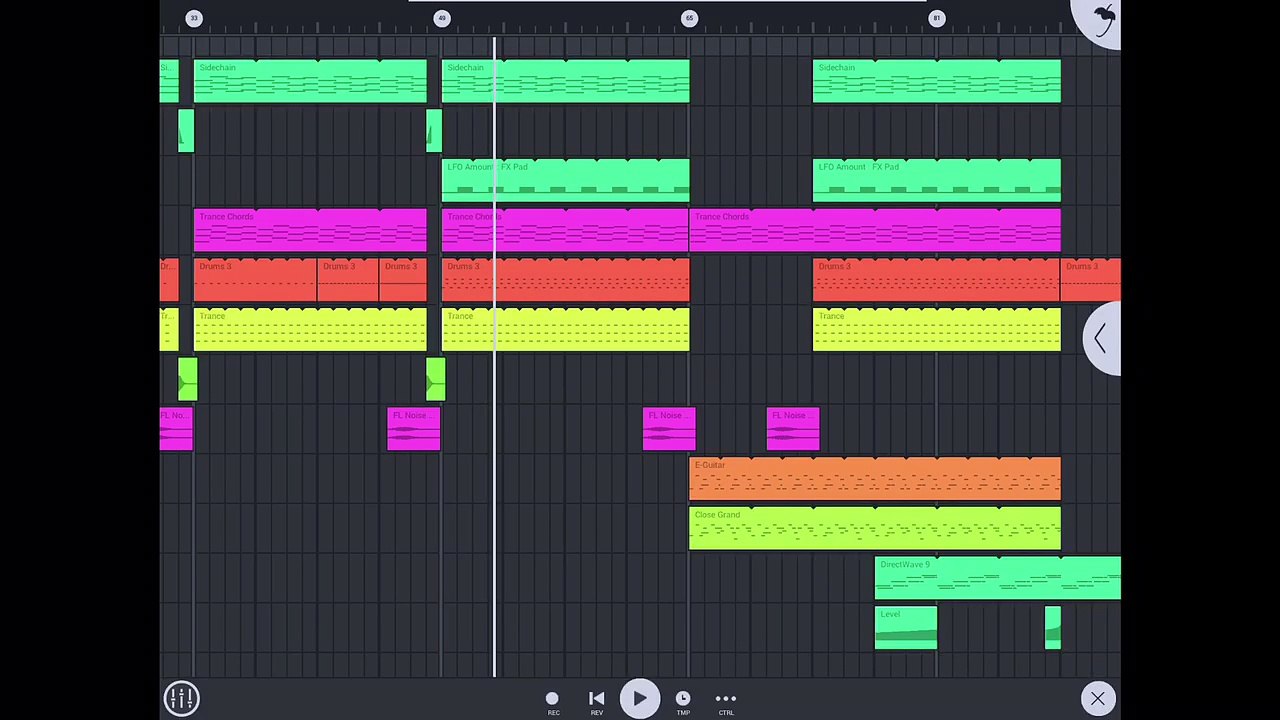Select rightmost Drums 3 clip at screen edge

(1091, 280)
